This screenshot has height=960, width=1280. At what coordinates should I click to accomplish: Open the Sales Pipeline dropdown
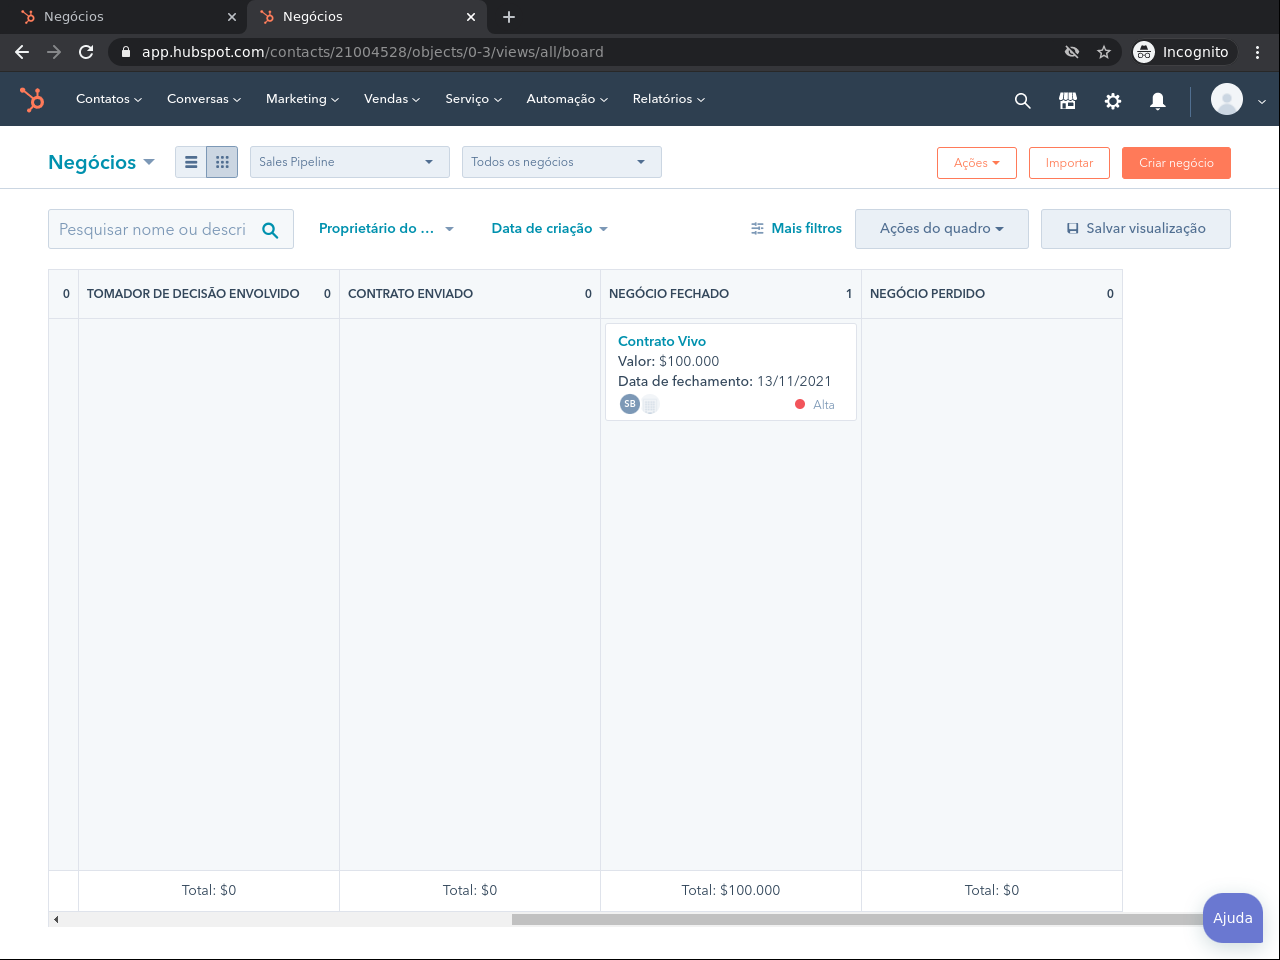350,162
